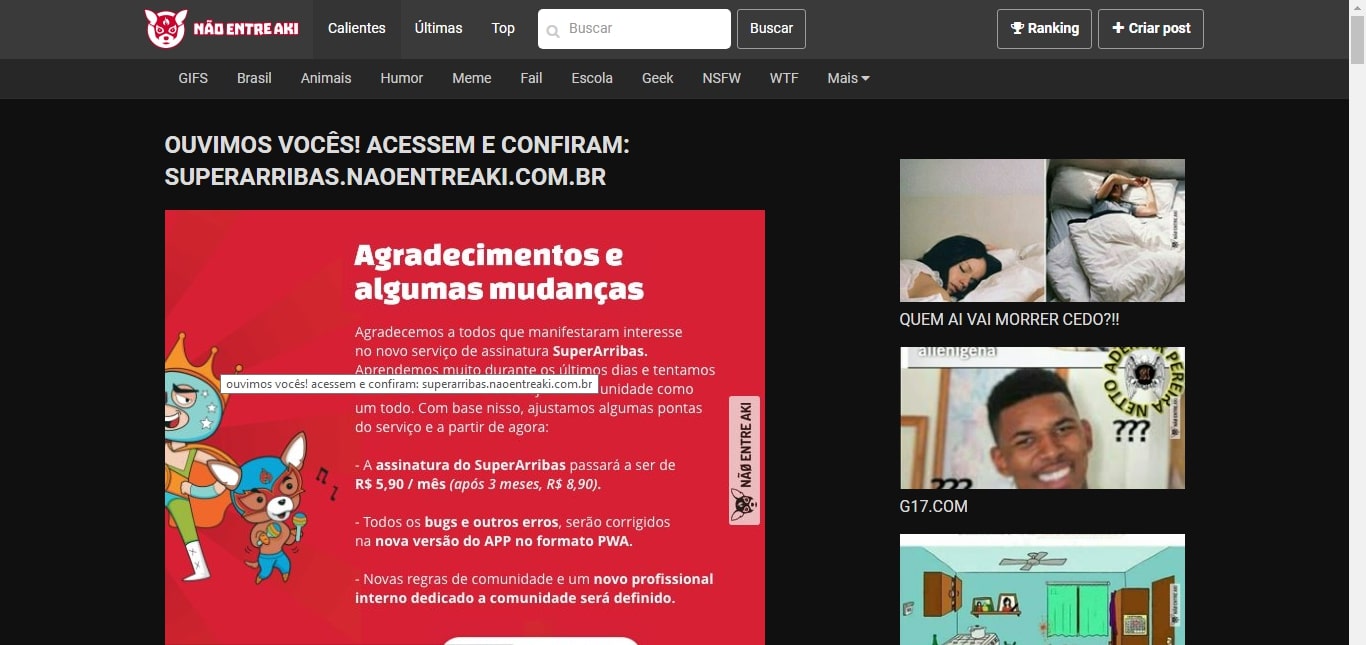Open the Top tab

click(x=503, y=28)
